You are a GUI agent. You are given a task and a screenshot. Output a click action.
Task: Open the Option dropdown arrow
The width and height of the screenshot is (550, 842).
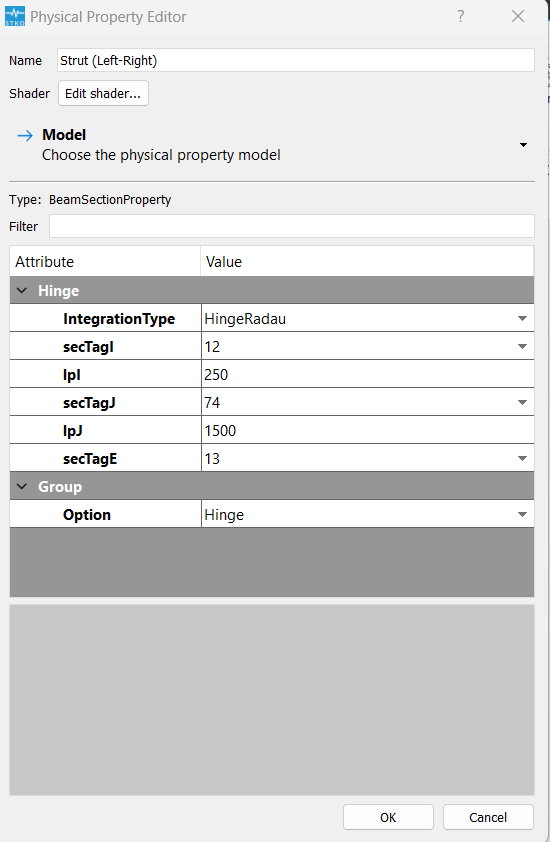tap(522, 514)
